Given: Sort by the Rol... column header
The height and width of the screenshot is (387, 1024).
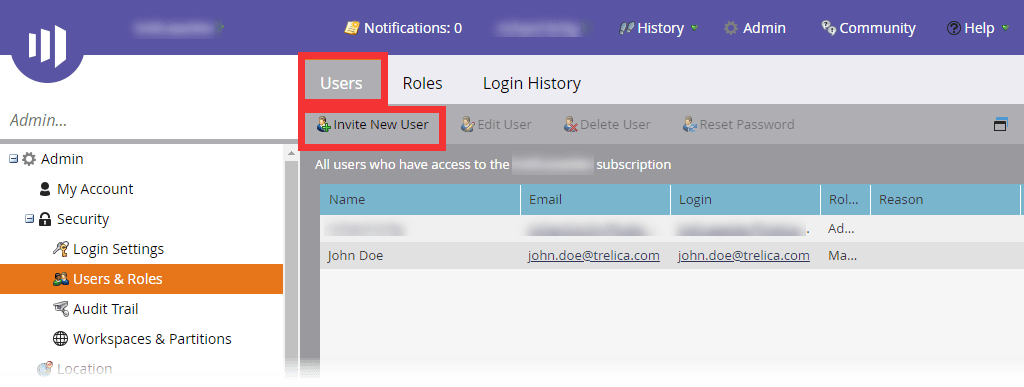Looking at the screenshot, I should (846, 200).
